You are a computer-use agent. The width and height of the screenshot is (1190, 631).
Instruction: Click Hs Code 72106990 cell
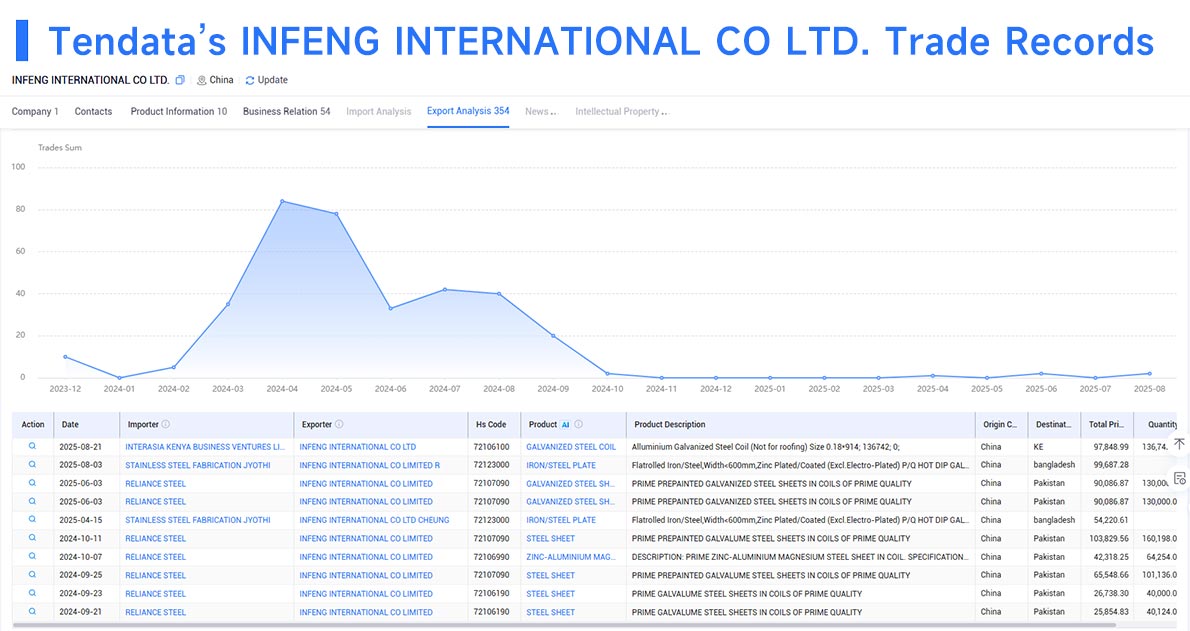click(492, 557)
